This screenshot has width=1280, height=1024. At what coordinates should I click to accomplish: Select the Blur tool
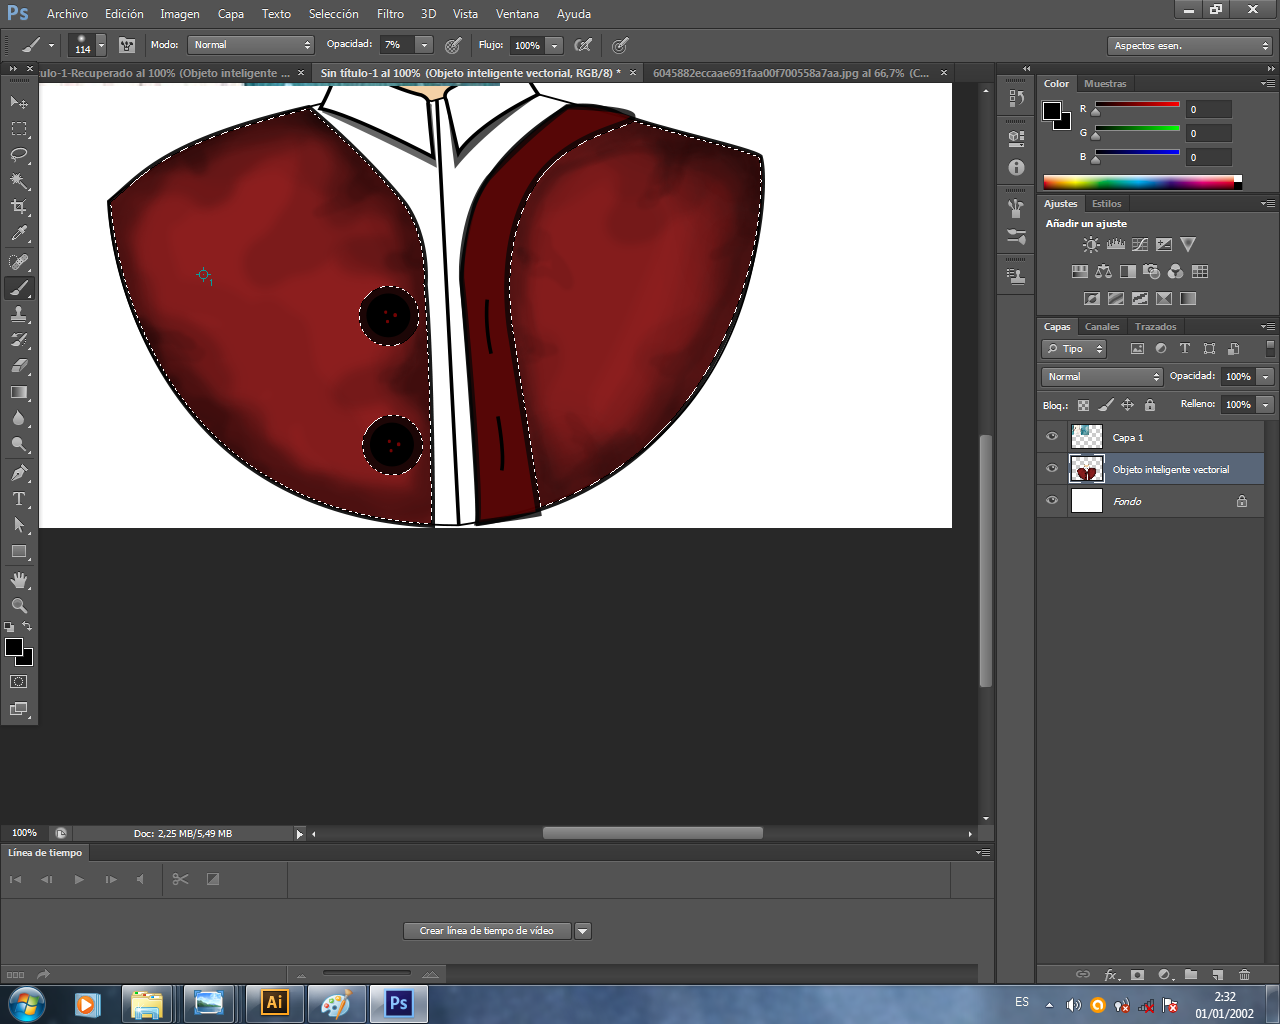pos(19,418)
